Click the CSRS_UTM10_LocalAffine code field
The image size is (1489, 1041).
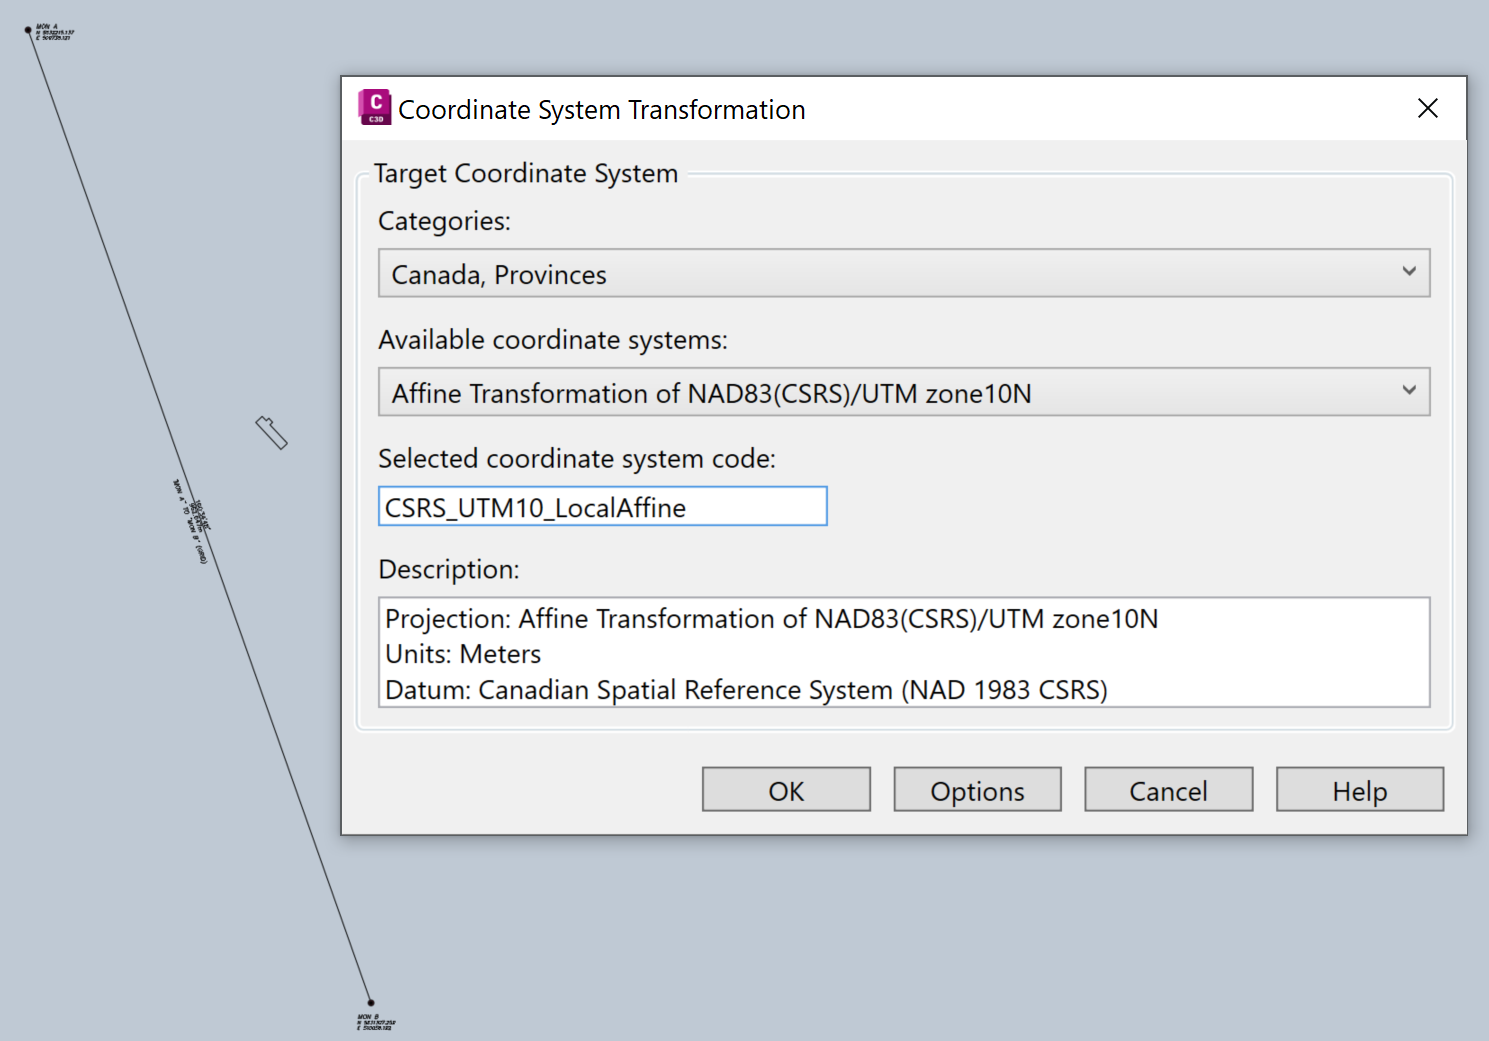click(602, 506)
